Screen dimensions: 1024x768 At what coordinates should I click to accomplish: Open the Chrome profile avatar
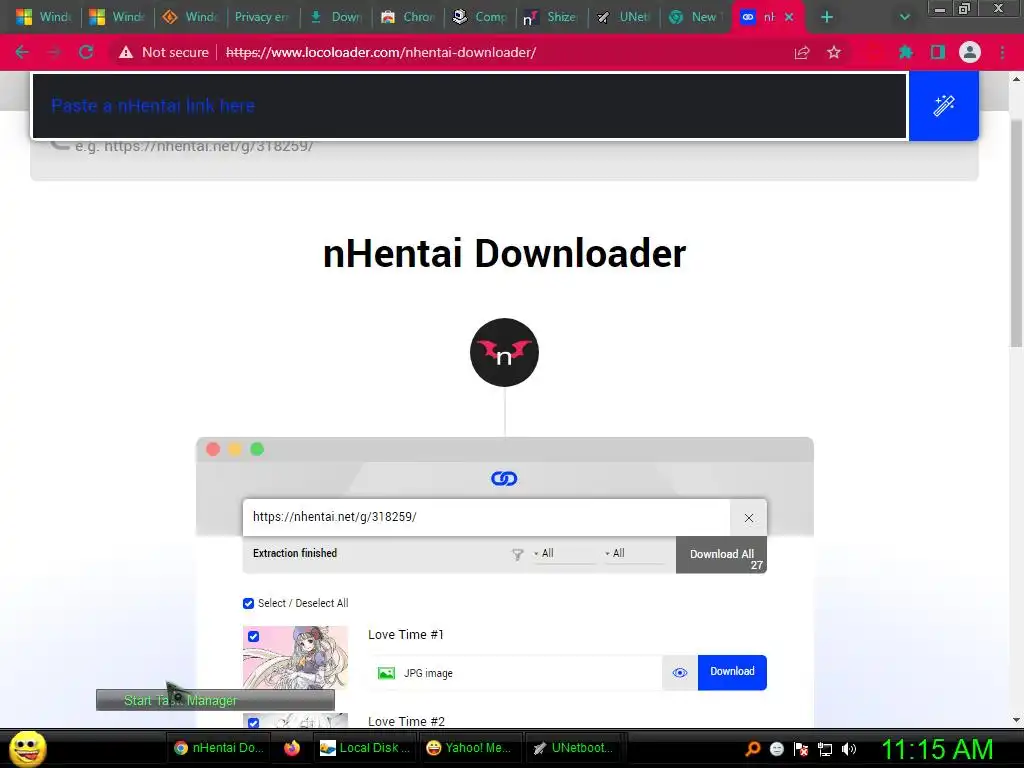point(970,52)
